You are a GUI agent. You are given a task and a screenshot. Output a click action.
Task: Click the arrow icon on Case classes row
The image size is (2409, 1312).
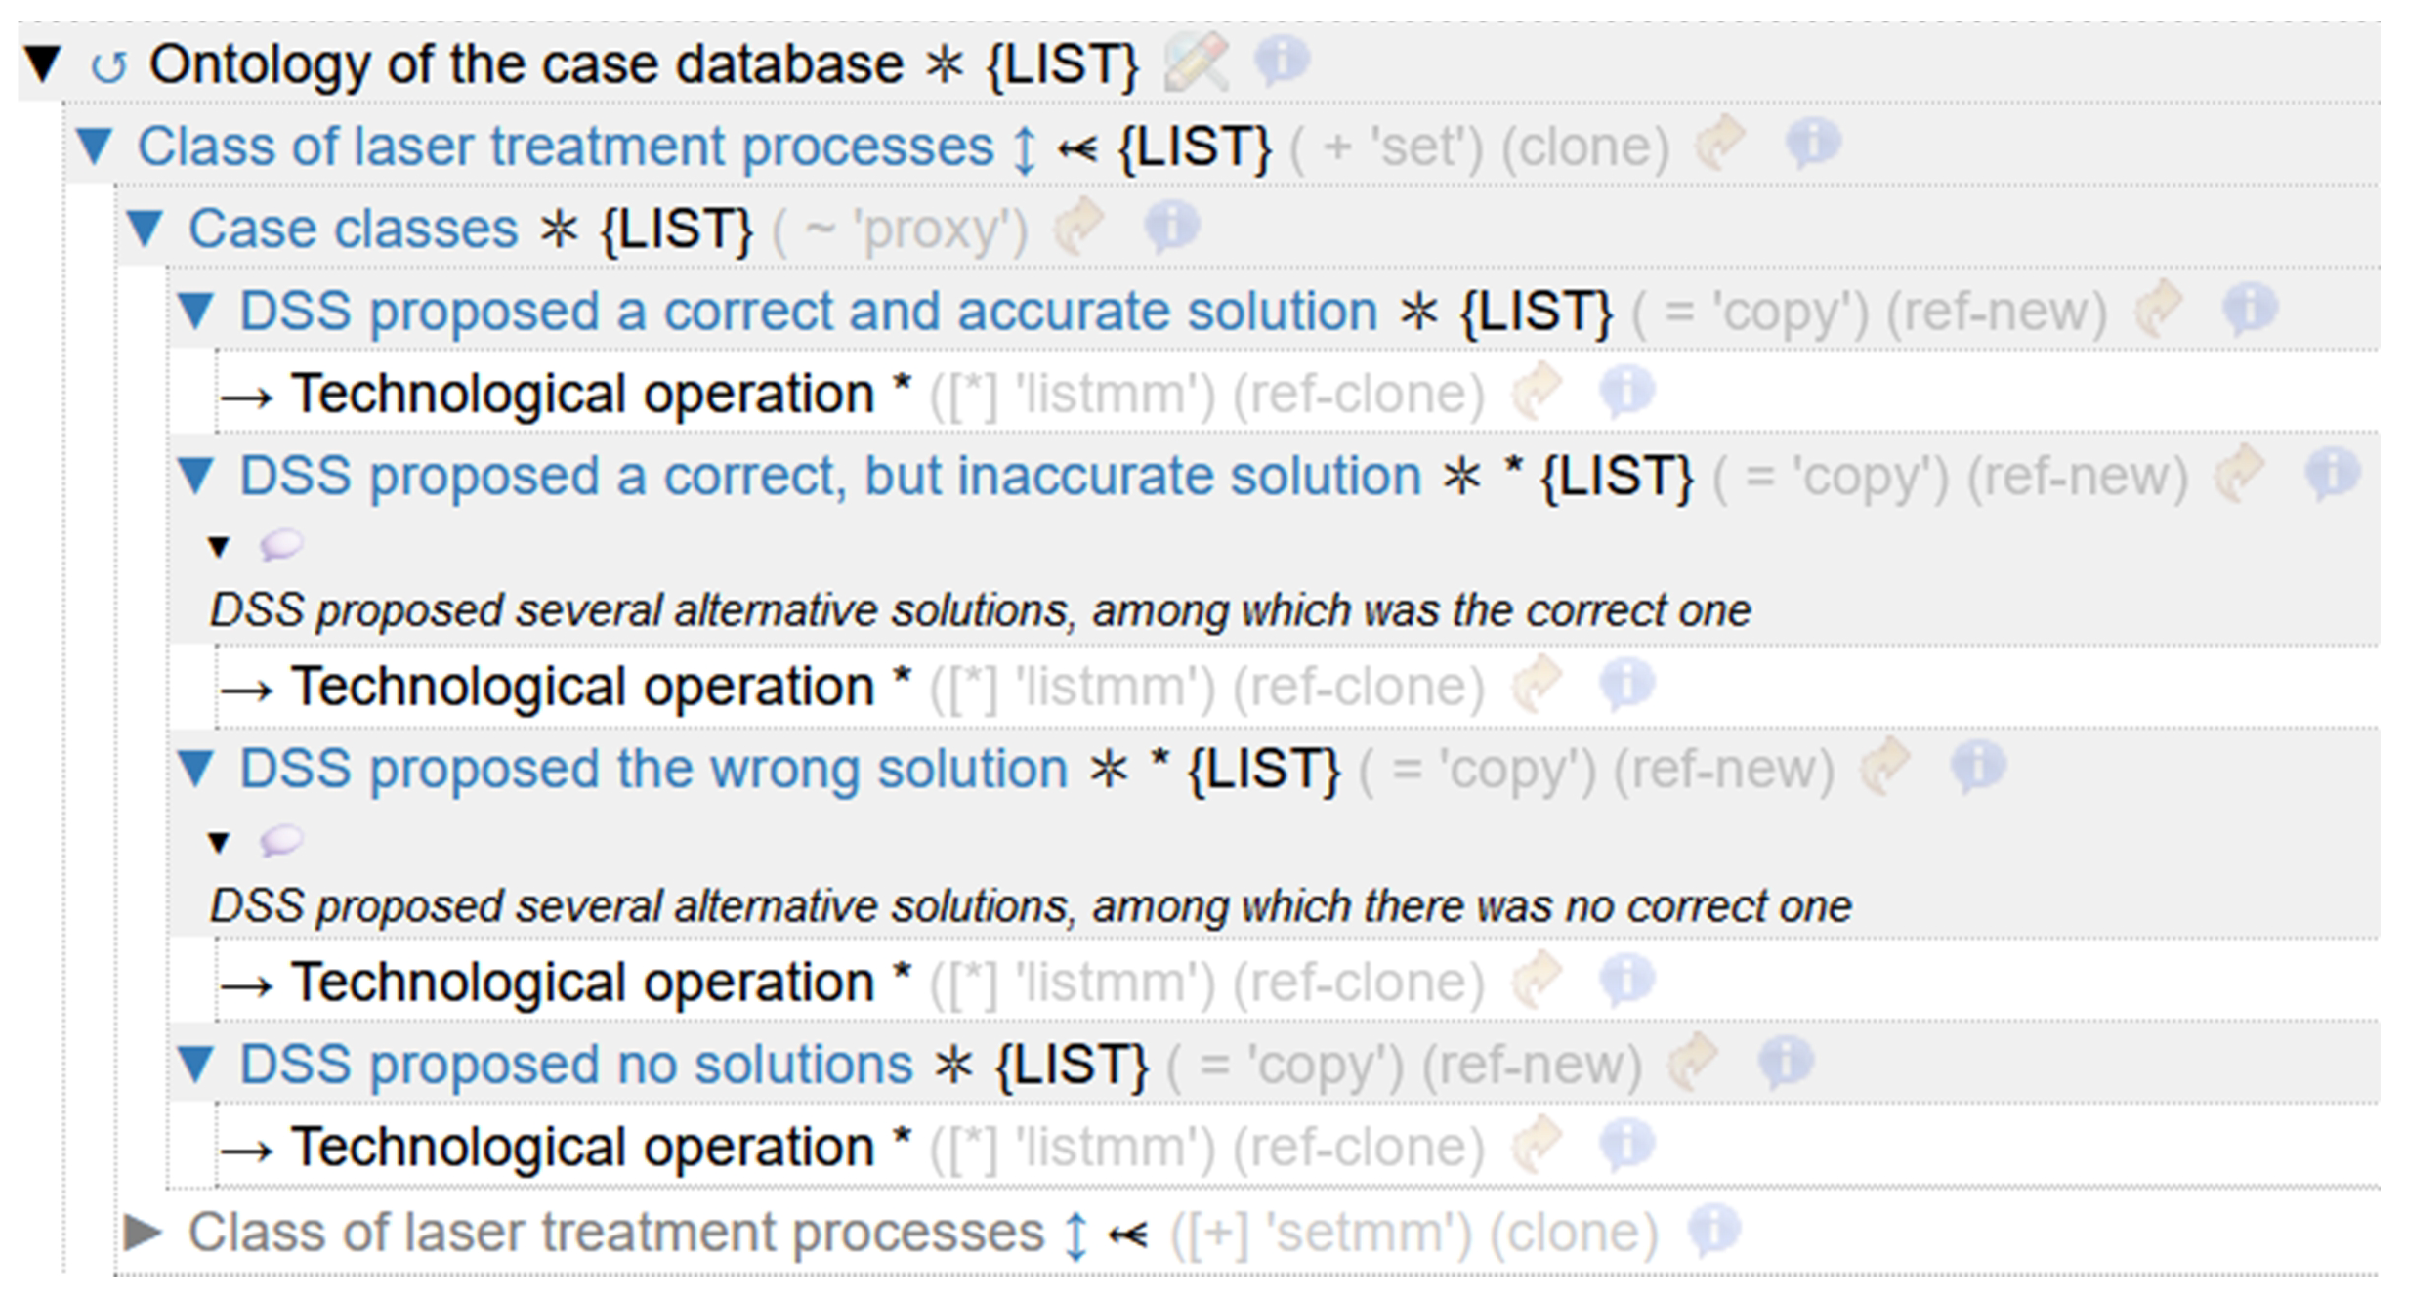1079,226
